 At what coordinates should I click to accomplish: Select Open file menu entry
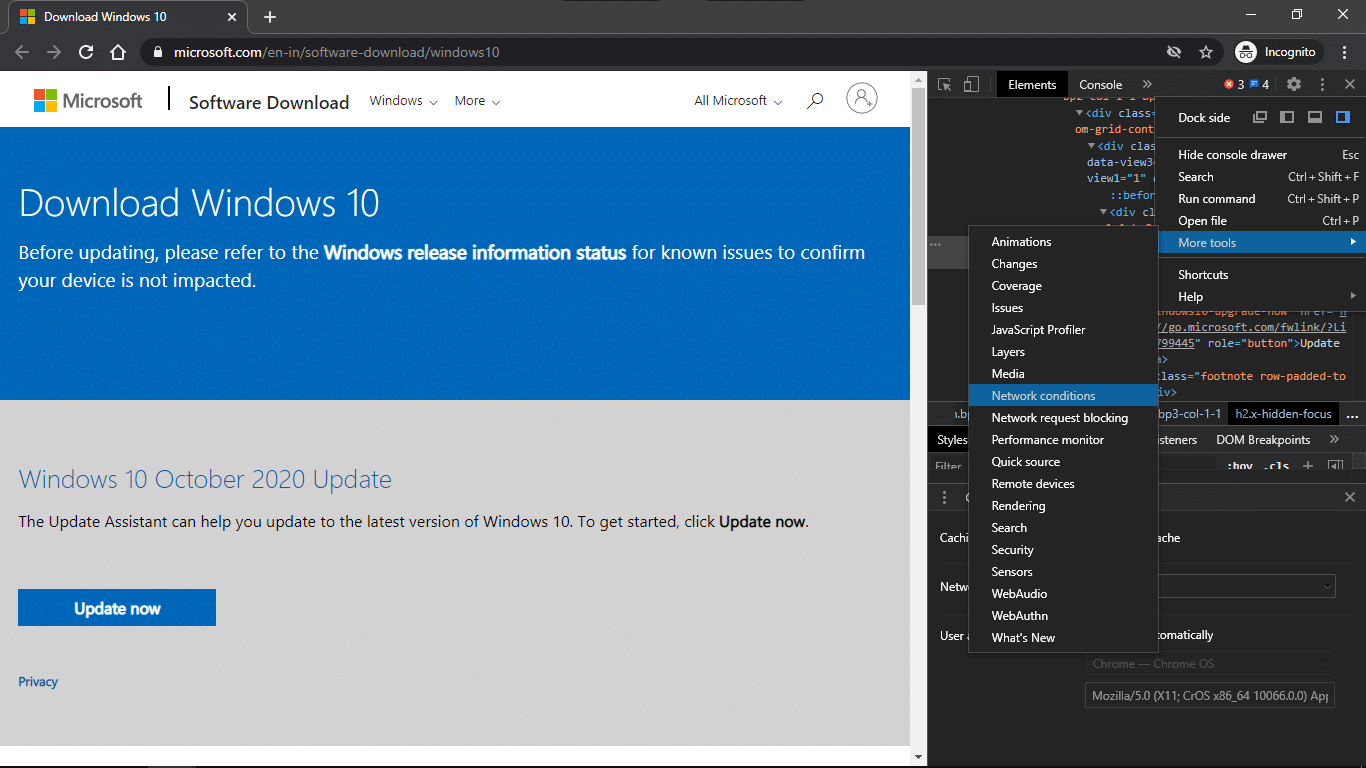click(1262, 221)
